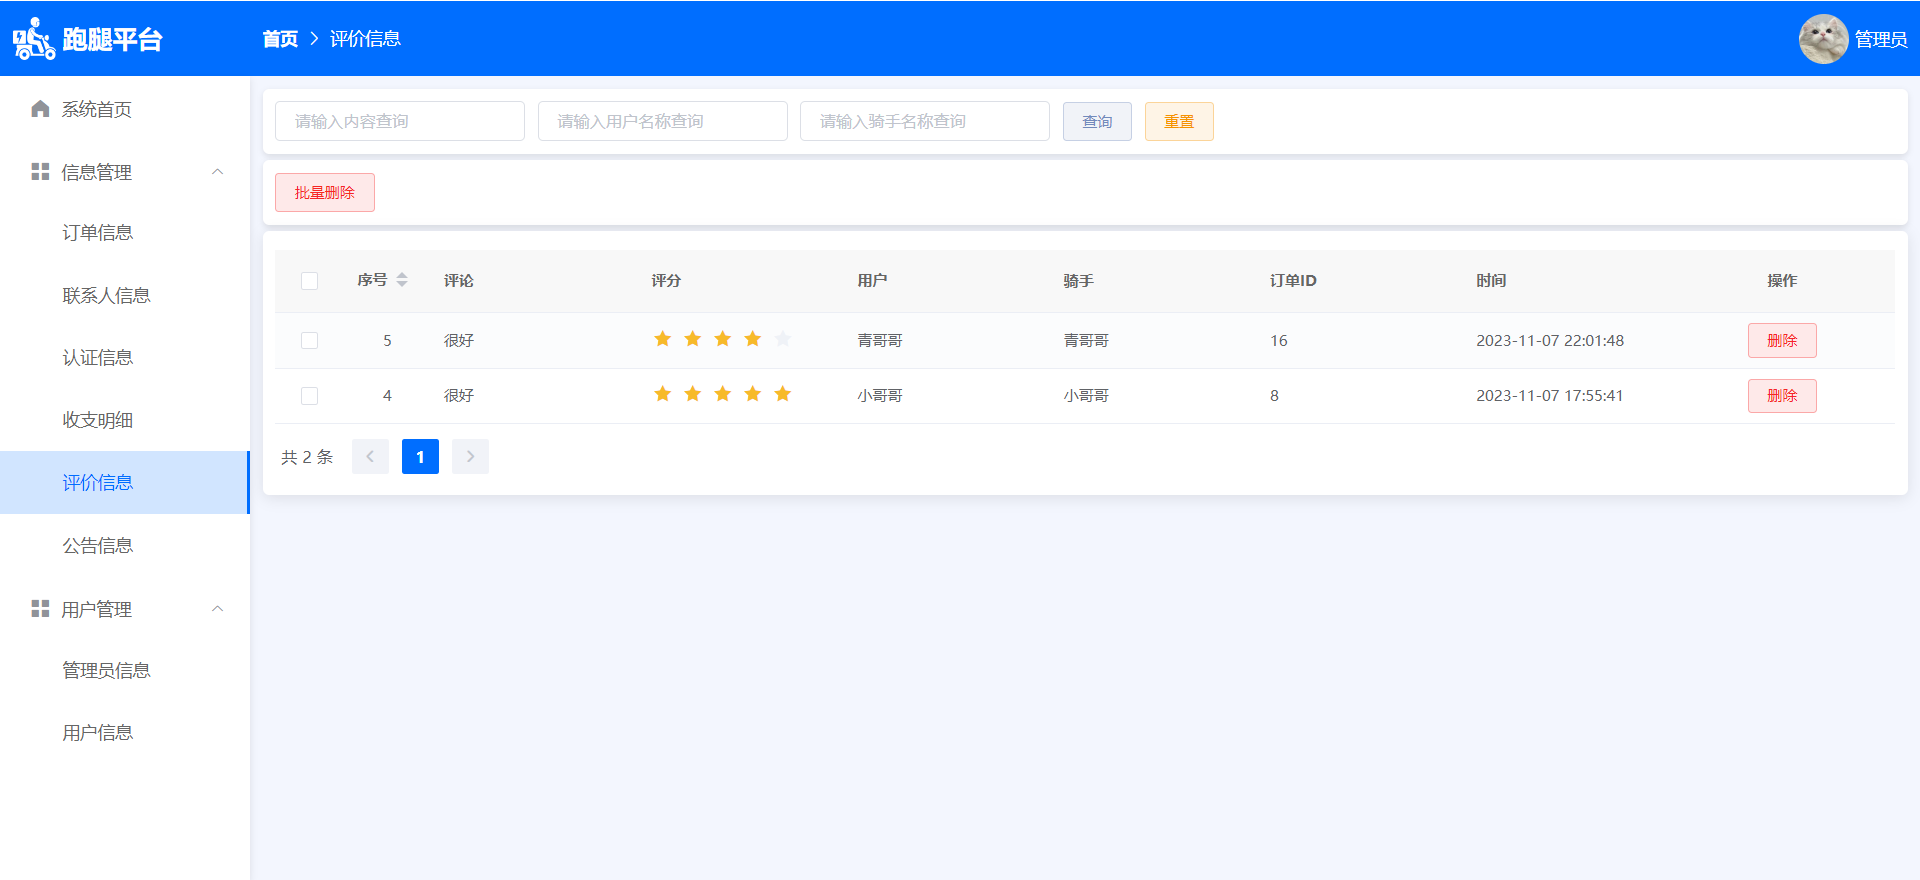Click 小哥哥 in the 用户 column

pyautogui.click(x=880, y=395)
